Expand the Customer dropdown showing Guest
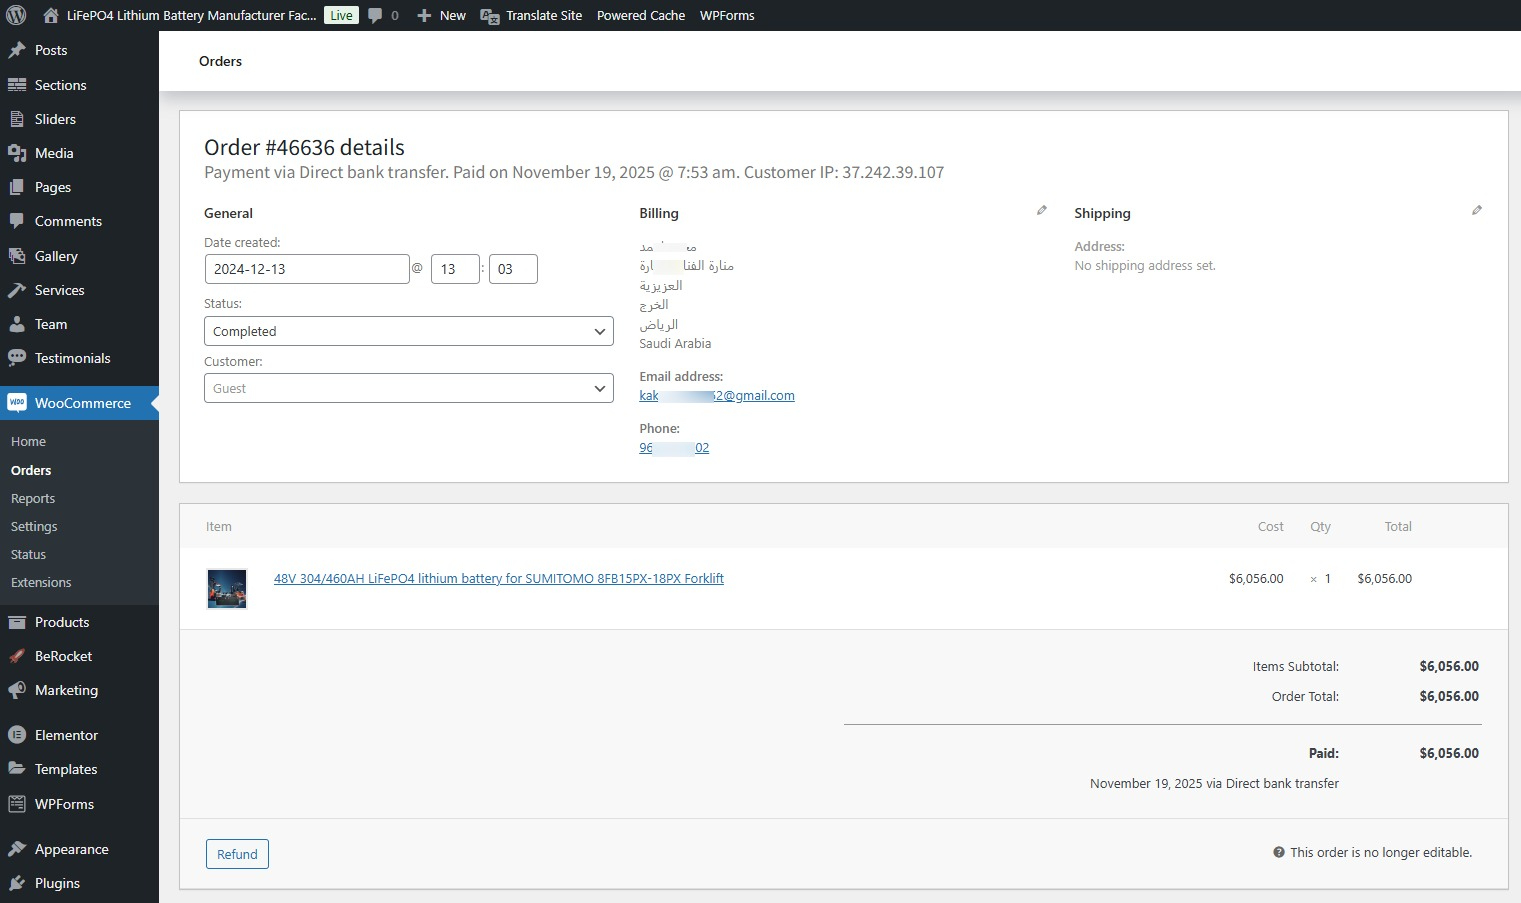This screenshot has height=903, width=1521. coord(408,388)
